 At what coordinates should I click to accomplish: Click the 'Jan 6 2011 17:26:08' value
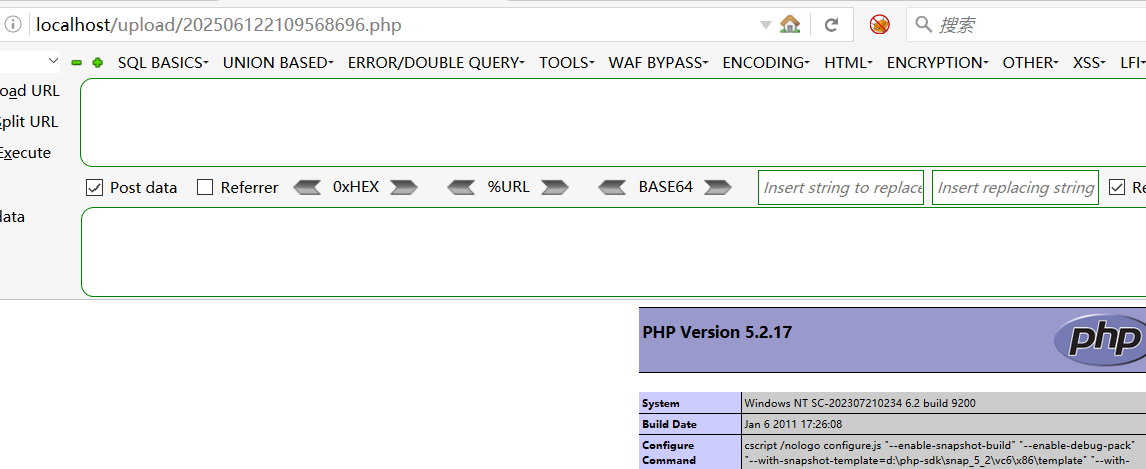793,424
